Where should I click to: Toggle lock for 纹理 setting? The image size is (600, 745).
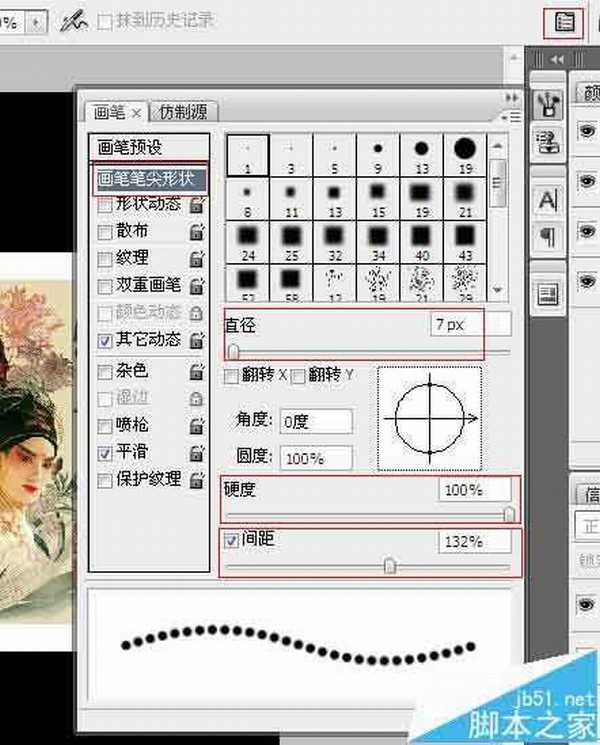(x=197, y=259)
